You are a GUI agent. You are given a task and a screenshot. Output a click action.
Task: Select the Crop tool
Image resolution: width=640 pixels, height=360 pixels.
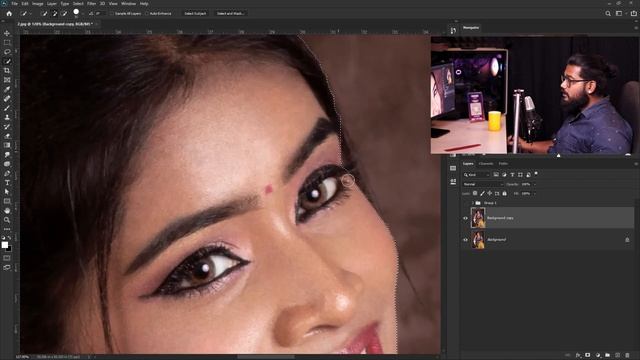pyautogui.click(x=7, y=71)
